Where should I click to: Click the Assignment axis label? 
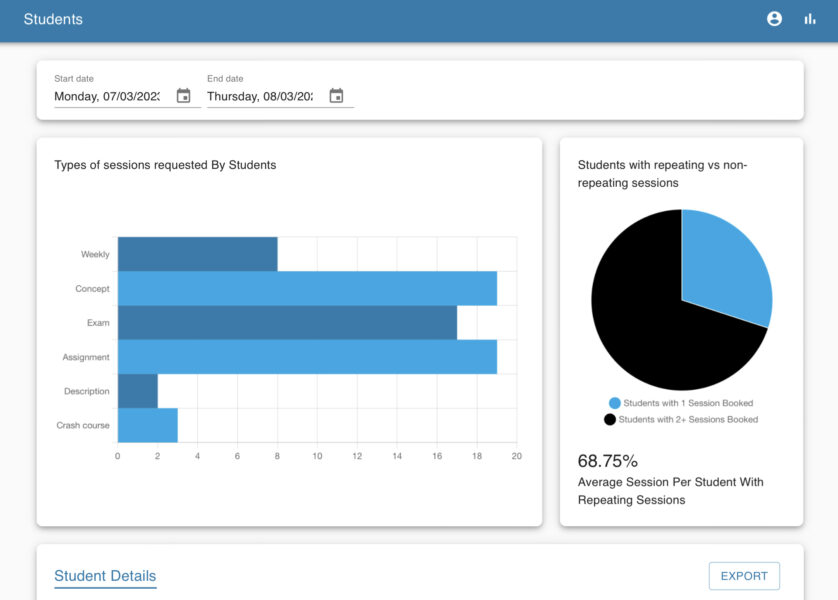86,357
